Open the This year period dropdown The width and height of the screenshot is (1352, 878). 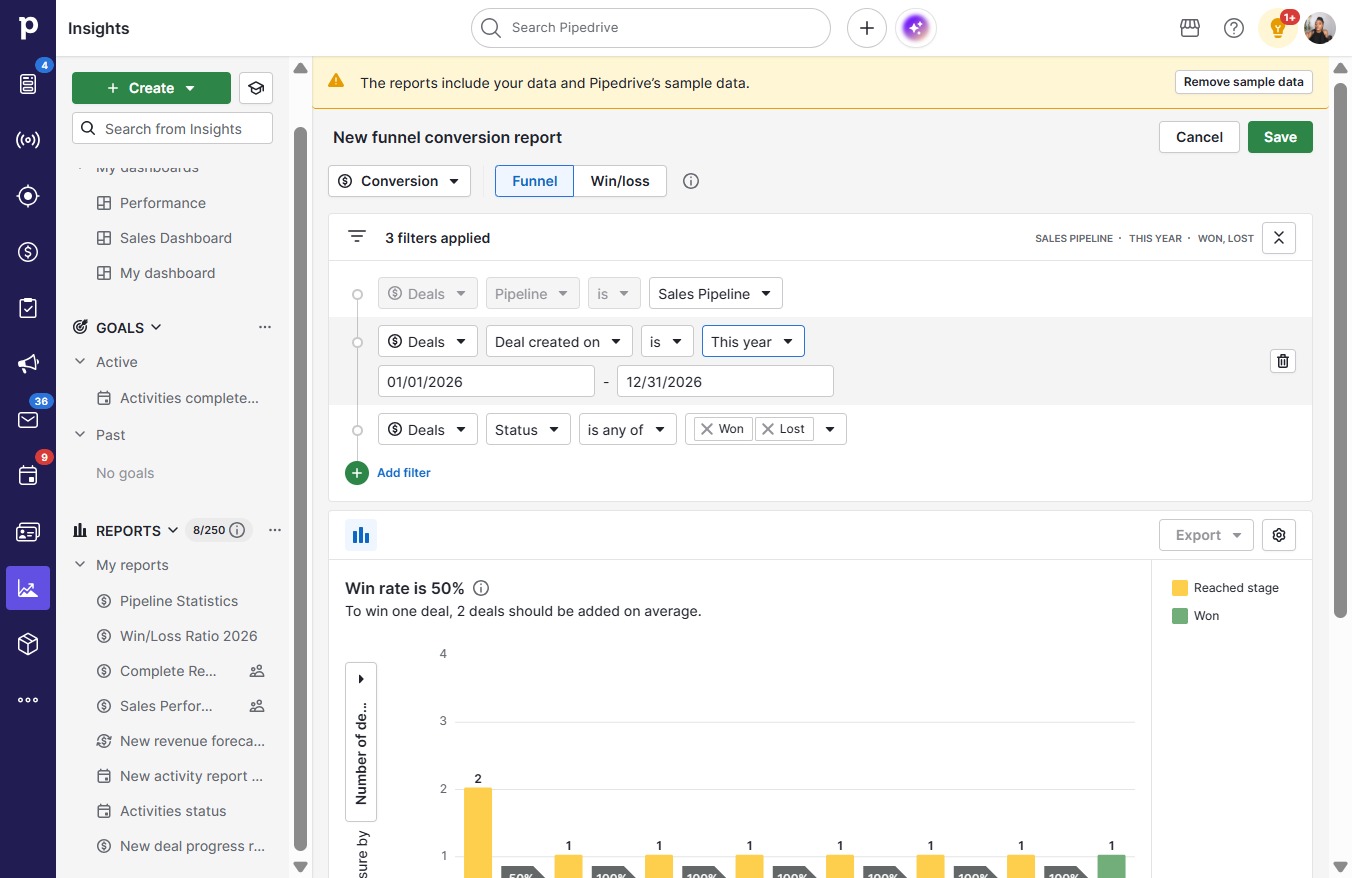[753, 342]
